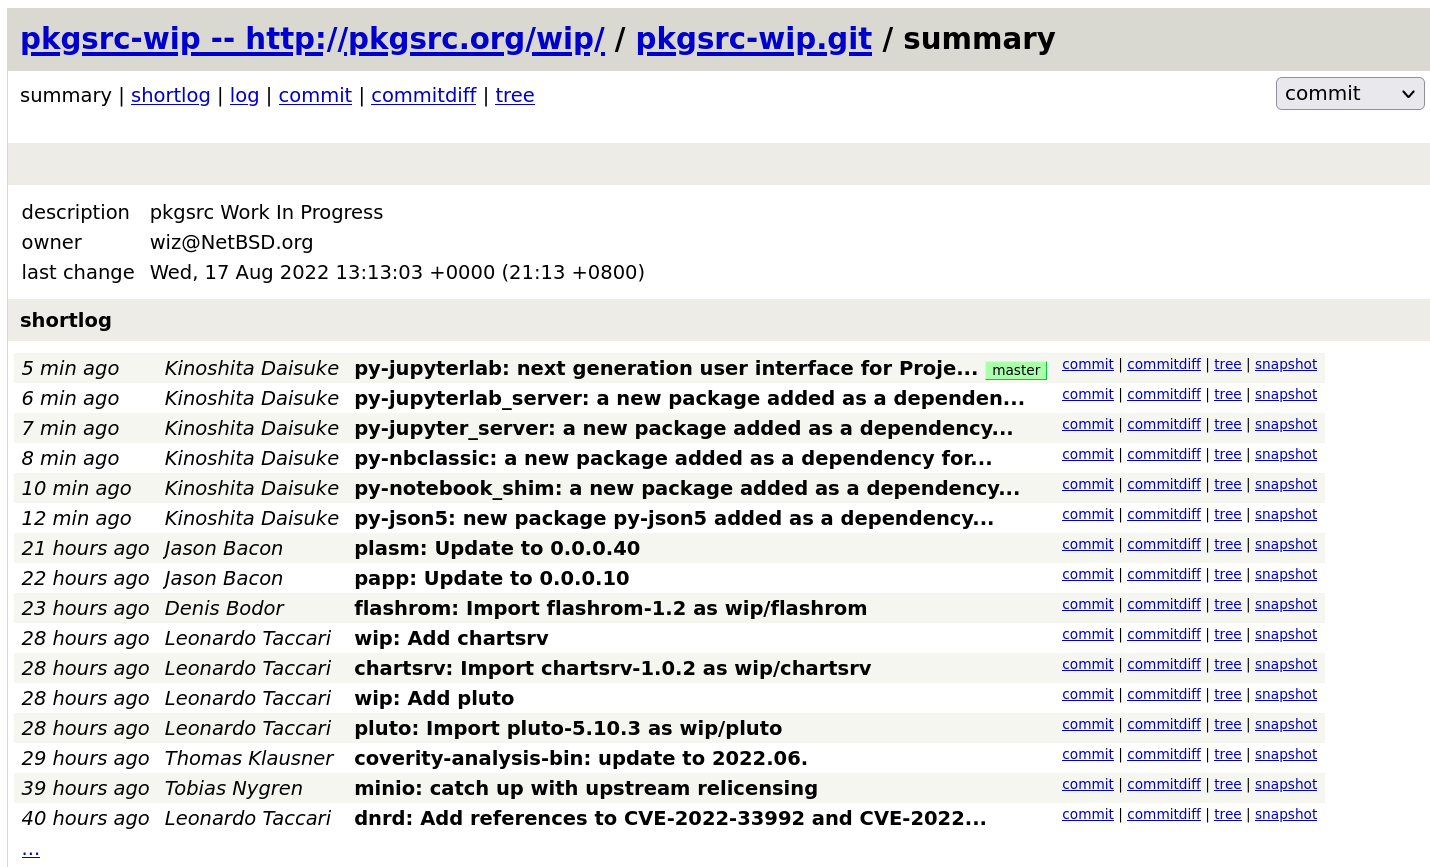
Task: Open the 'wip: Add pluto' commit message
Action: click(x=434, y=698)
